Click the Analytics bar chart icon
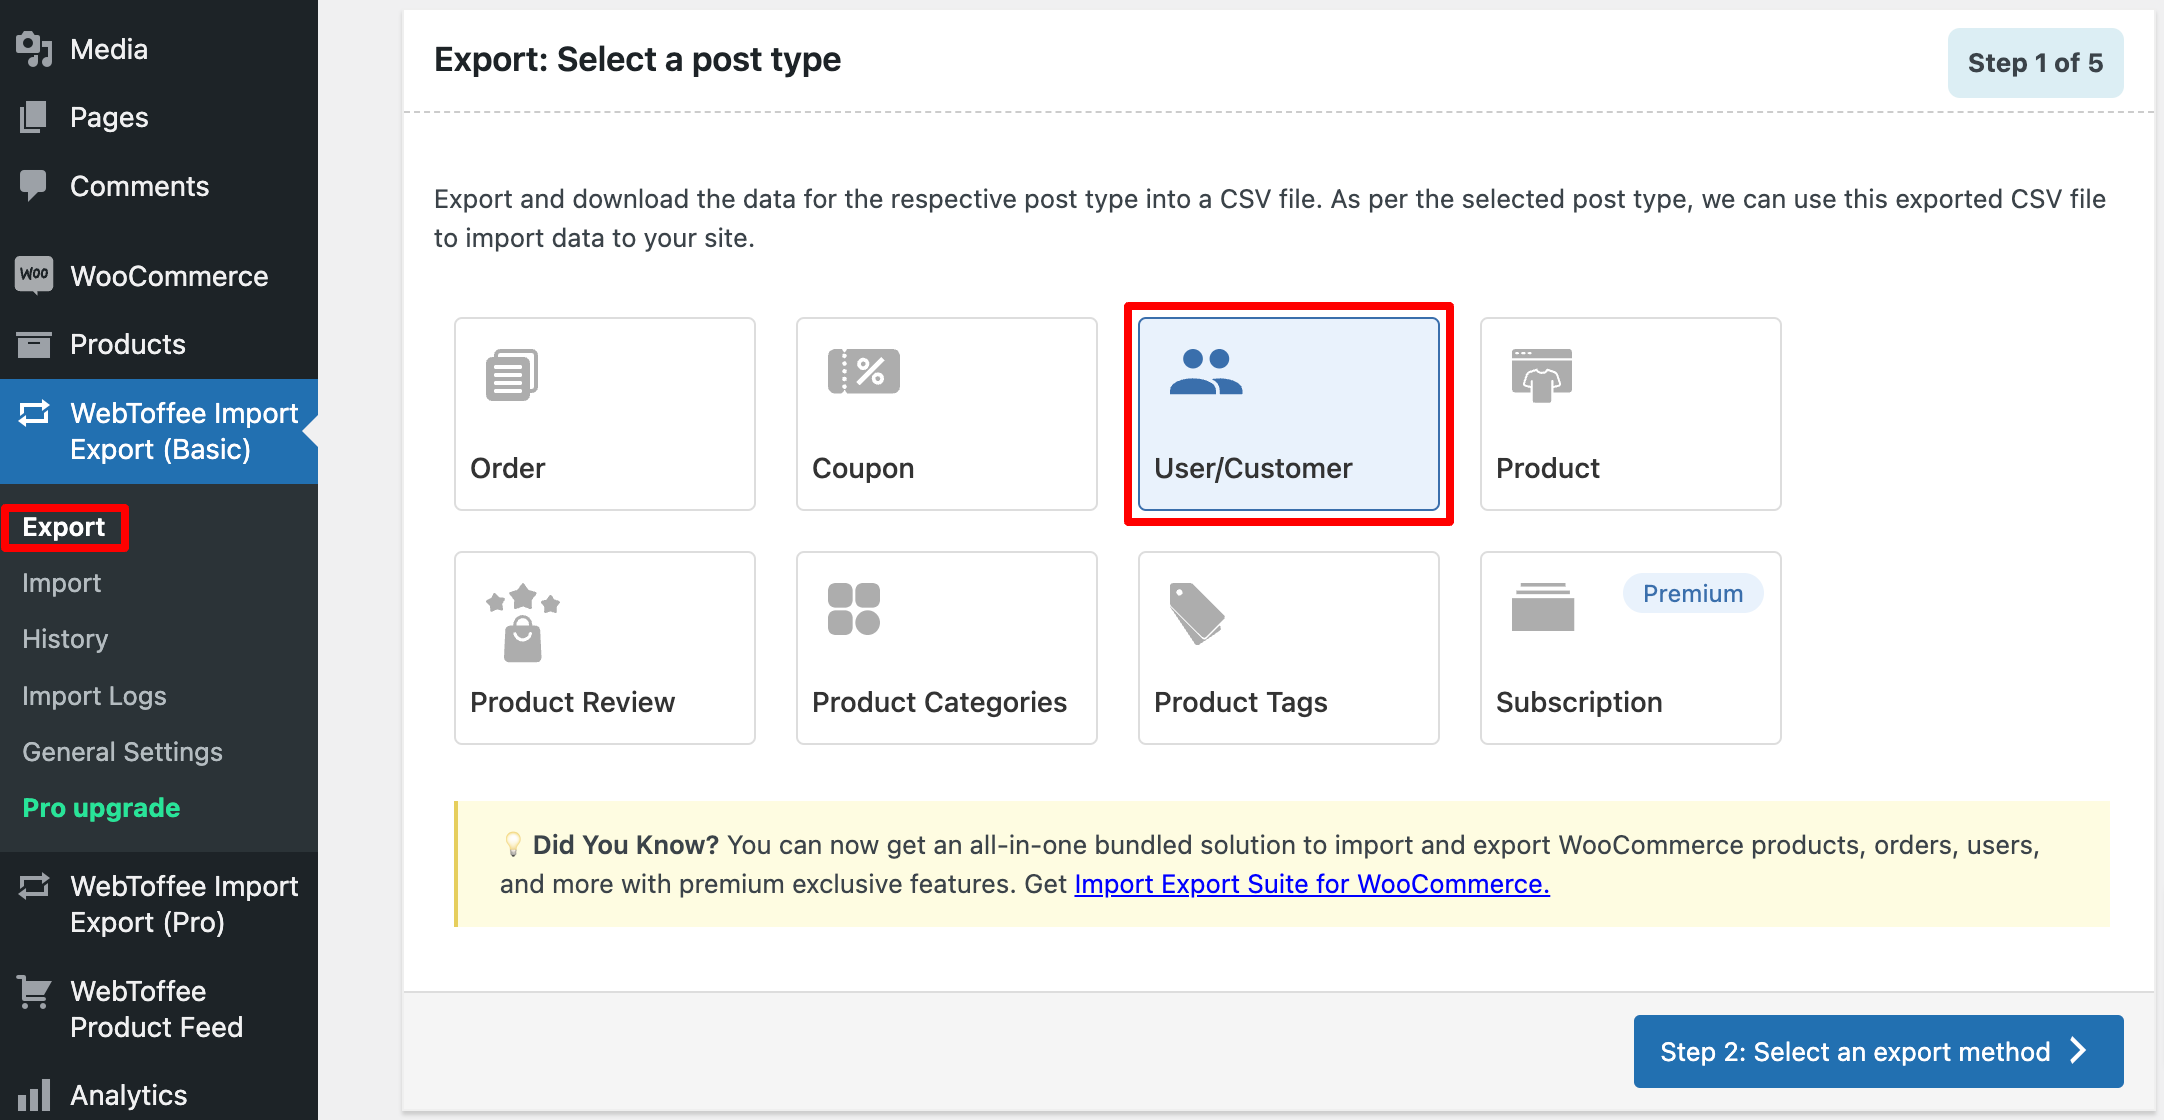2164x1120 pixels. click(x=34, y=1096)
